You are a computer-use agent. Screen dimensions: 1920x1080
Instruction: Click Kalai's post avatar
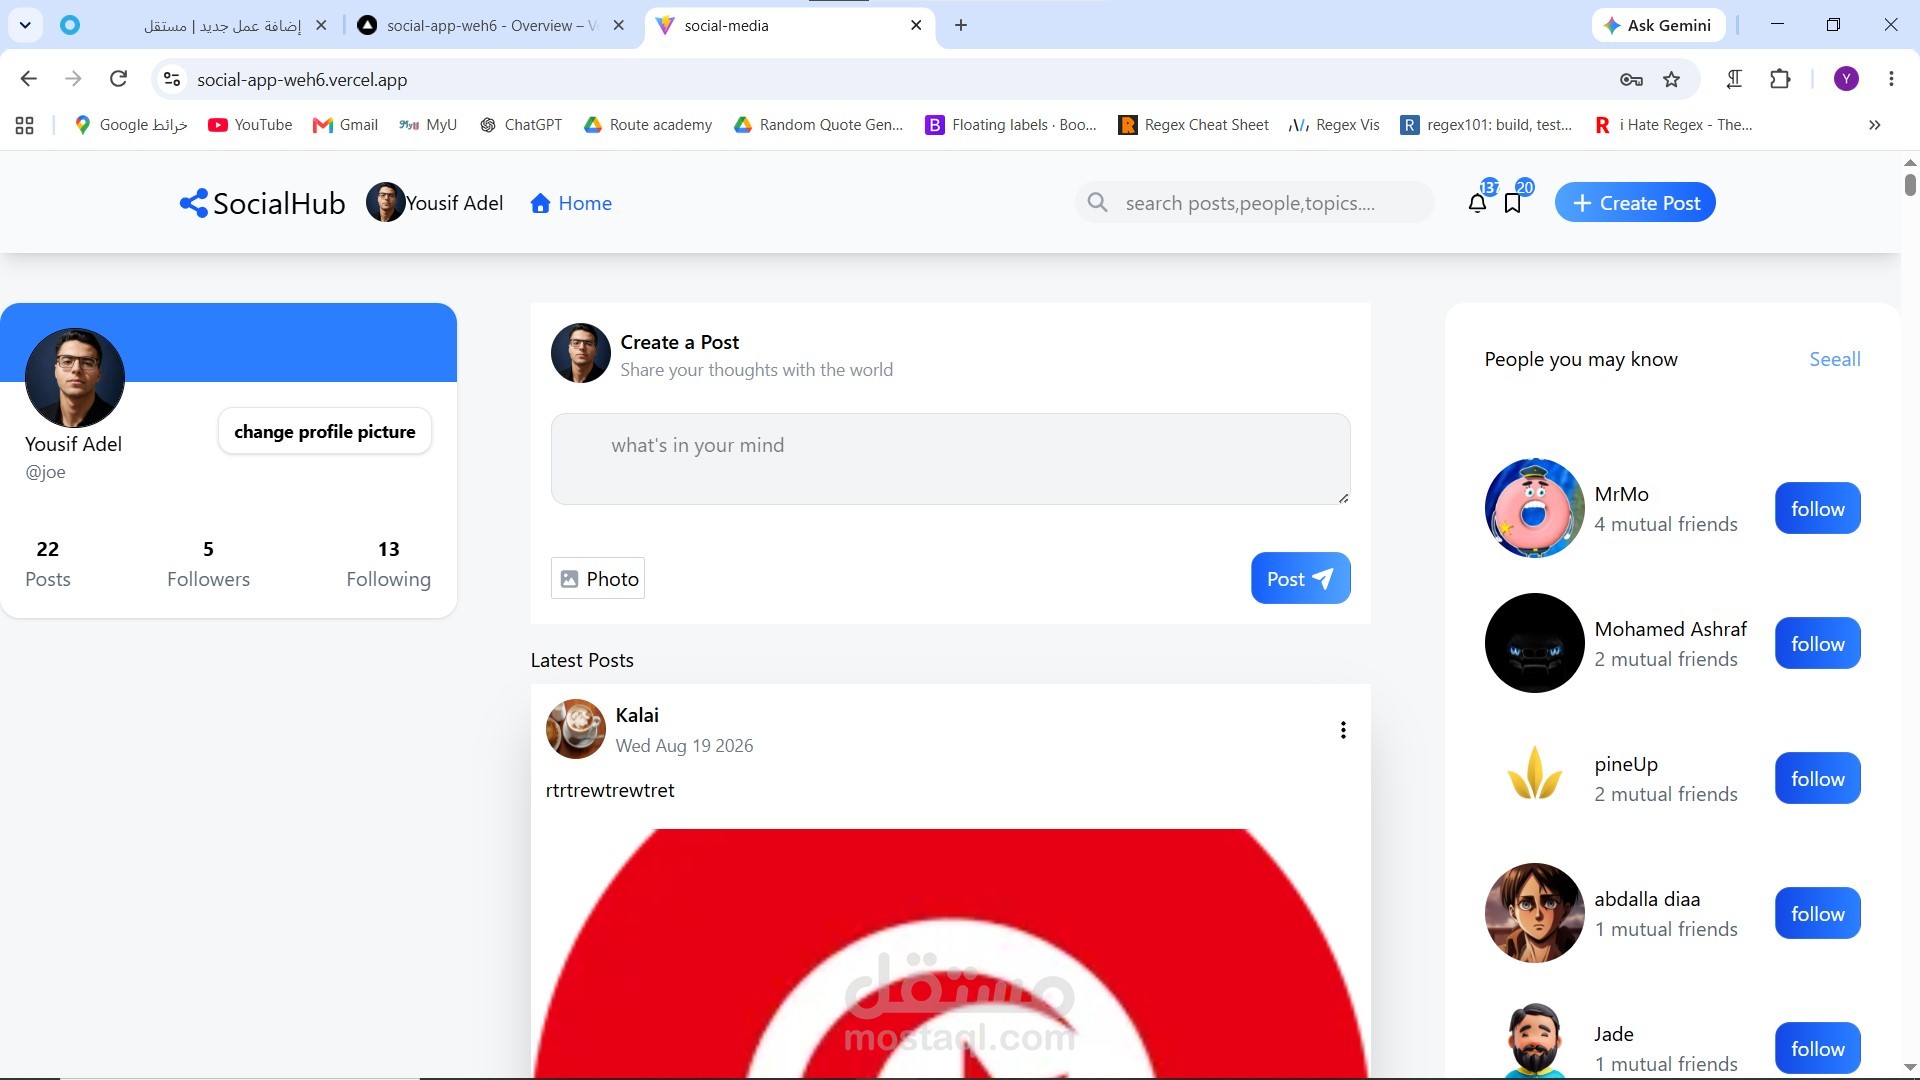click(x=575, y=729)
